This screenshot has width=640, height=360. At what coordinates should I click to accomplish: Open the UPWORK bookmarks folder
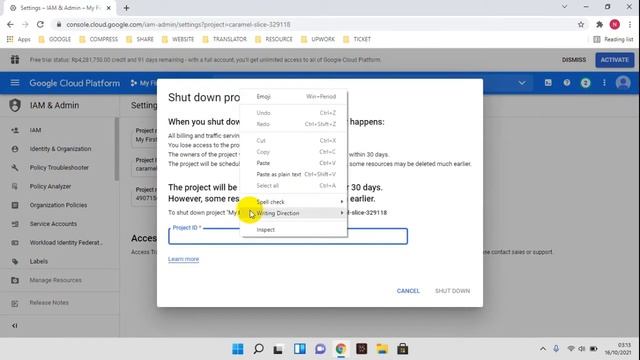(318, 39)
